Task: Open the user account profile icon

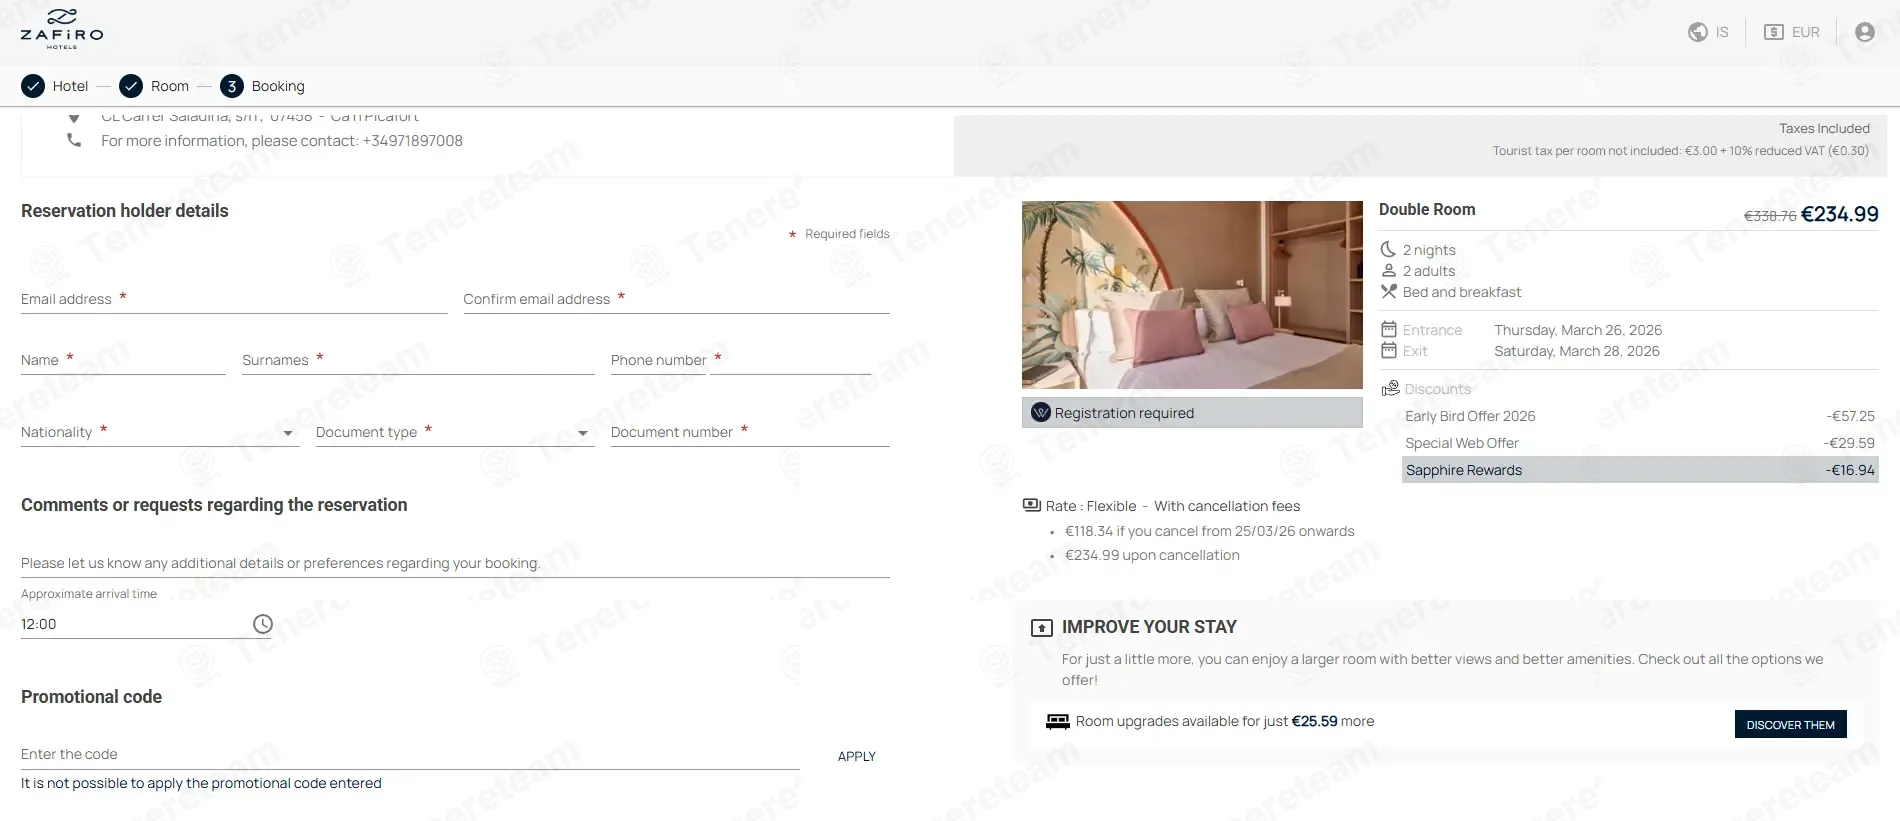Action: coord(1864,32)
